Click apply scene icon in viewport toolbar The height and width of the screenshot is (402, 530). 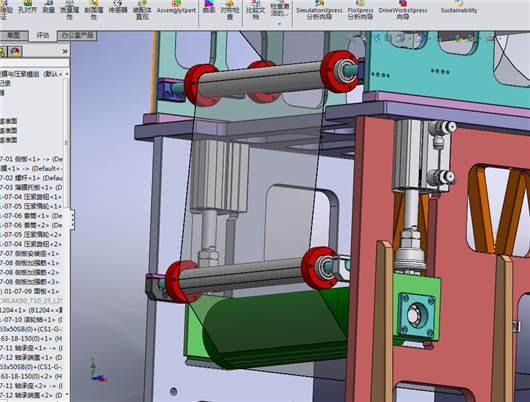(471, 38)
